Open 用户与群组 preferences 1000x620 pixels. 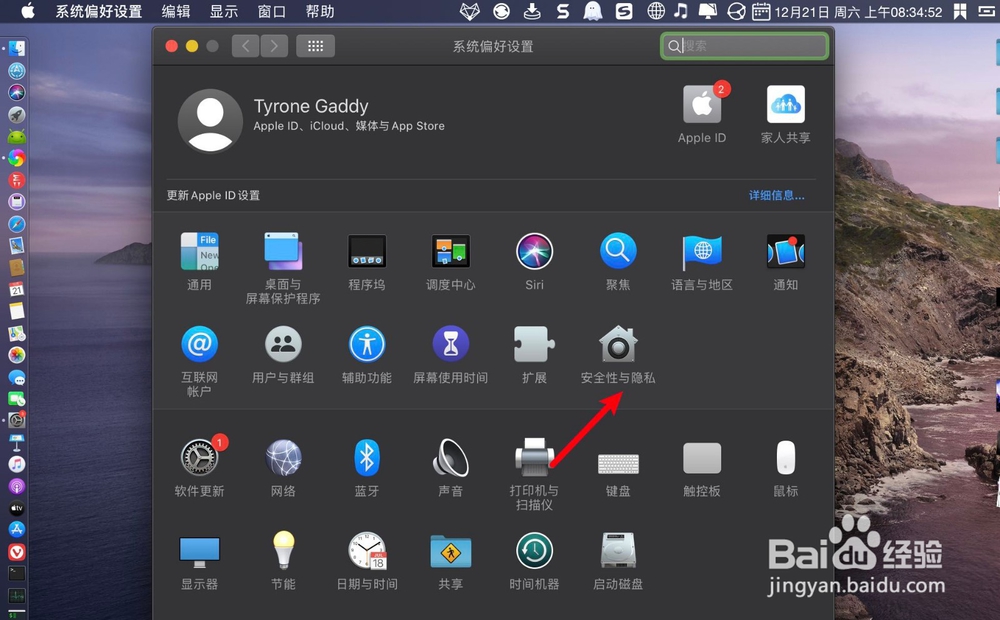point(283,344)
